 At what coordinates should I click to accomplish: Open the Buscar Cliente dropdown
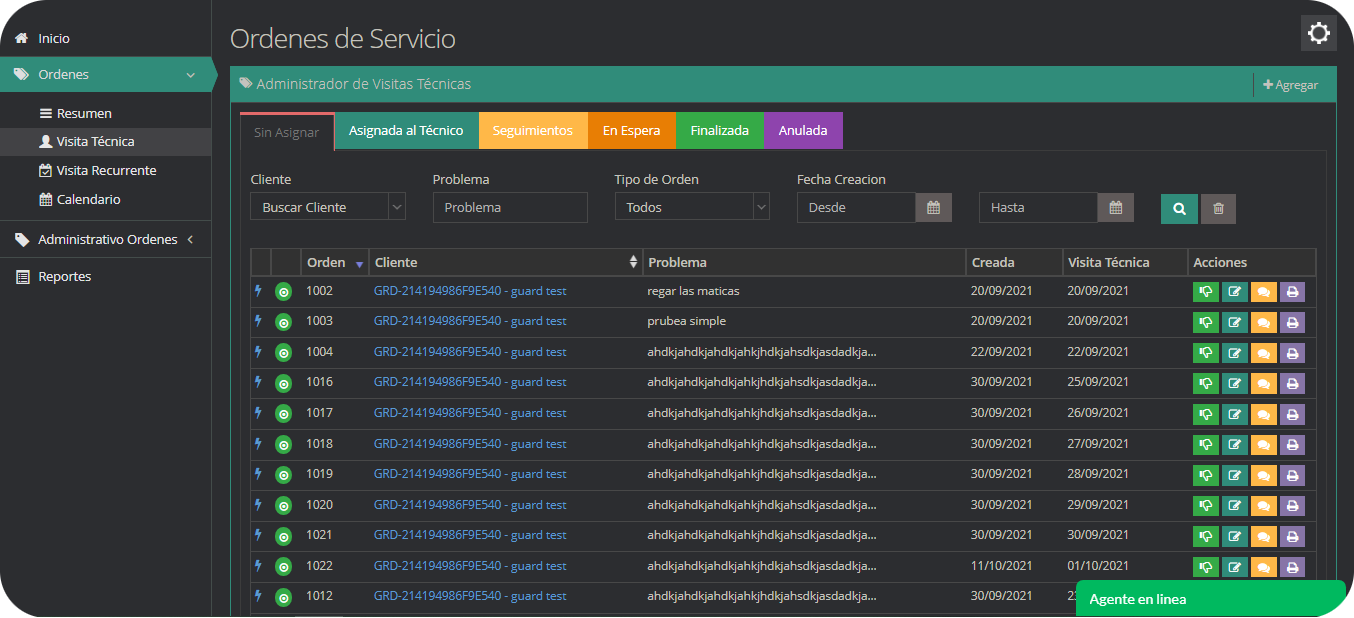click(327, 208)
